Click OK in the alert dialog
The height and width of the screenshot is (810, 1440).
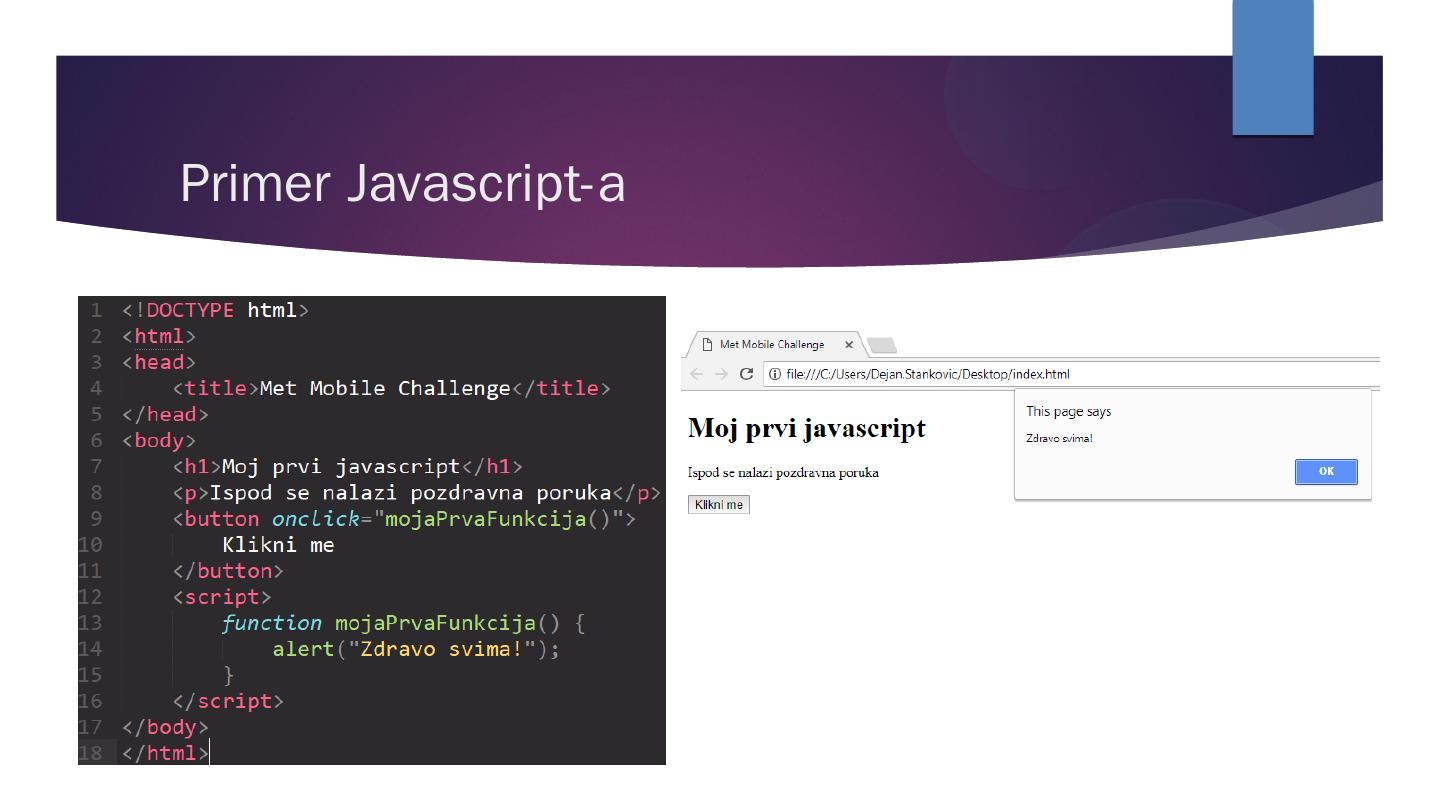[x=1326, y=472]
